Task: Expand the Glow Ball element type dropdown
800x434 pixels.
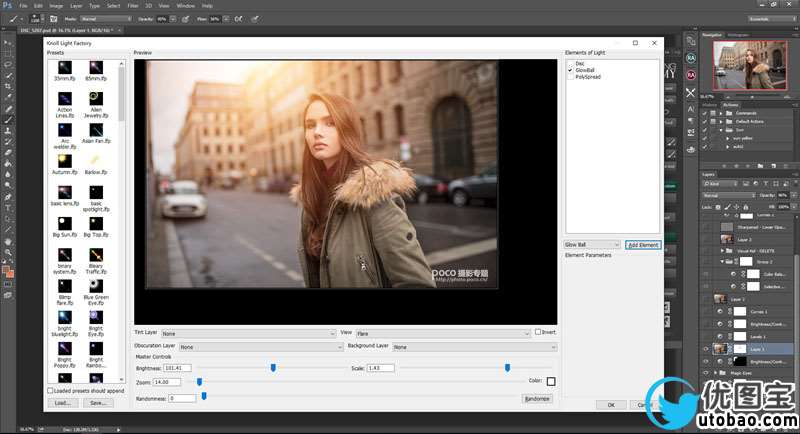Action: tap(592, 245)
